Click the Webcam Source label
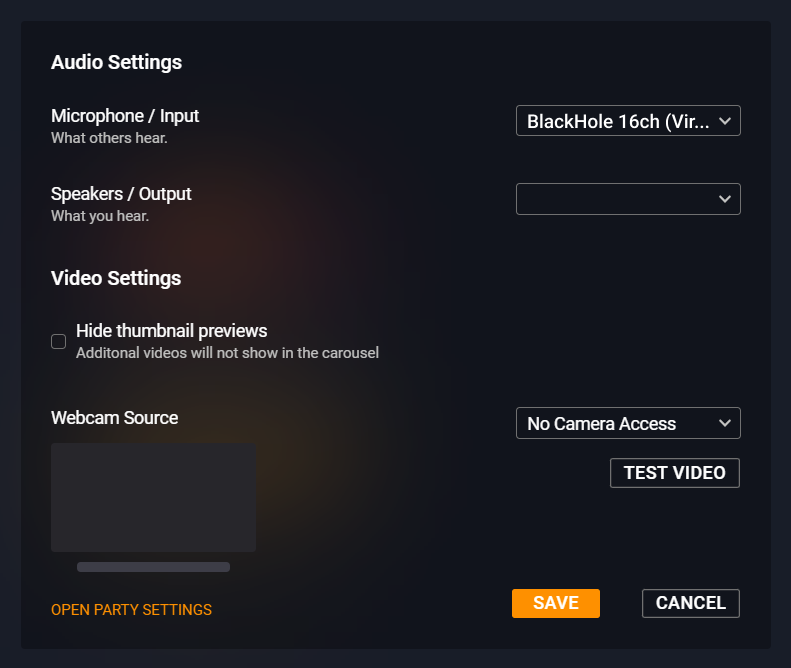Image resolution: width=791 pixels, height=668 pixels. [114, 418]
